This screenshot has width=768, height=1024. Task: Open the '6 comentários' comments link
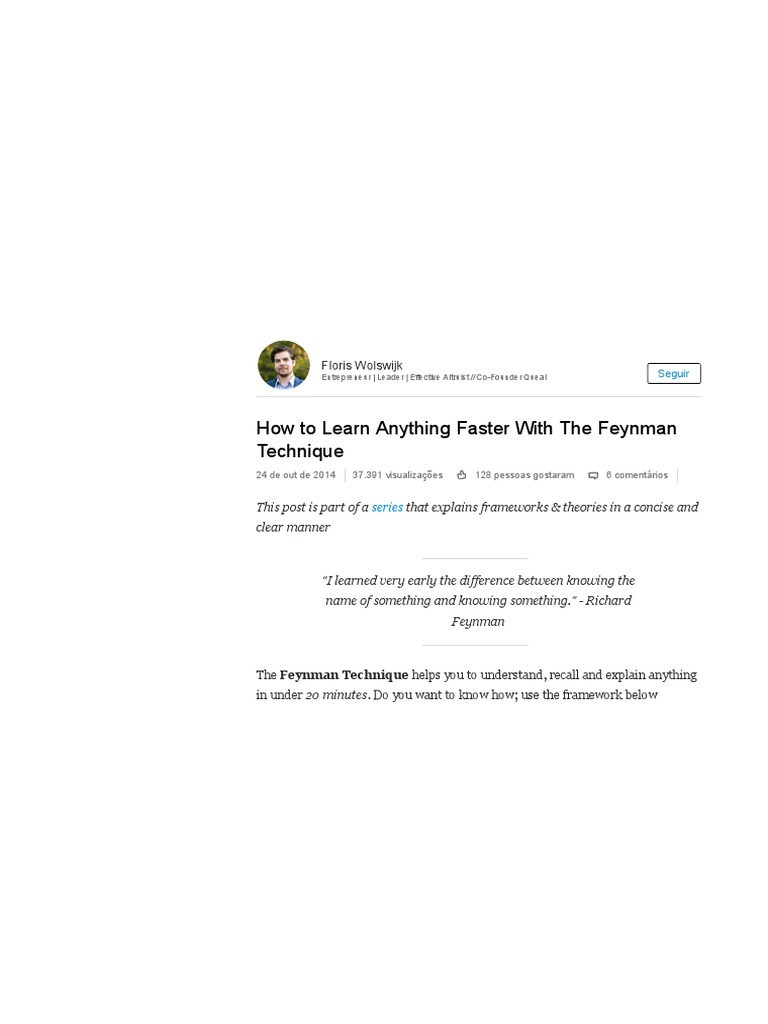(637, 475)
